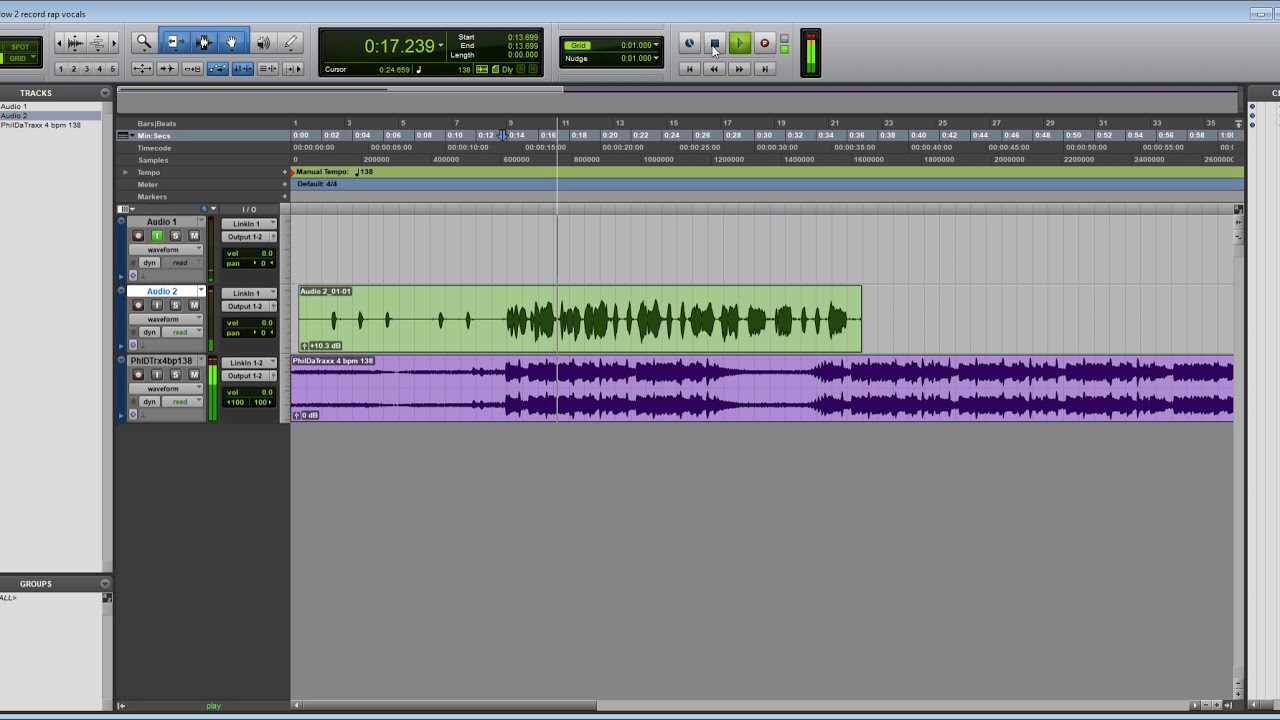Open the Groups list menu
Screen dimensions: 1280x720
click(105, 583)
